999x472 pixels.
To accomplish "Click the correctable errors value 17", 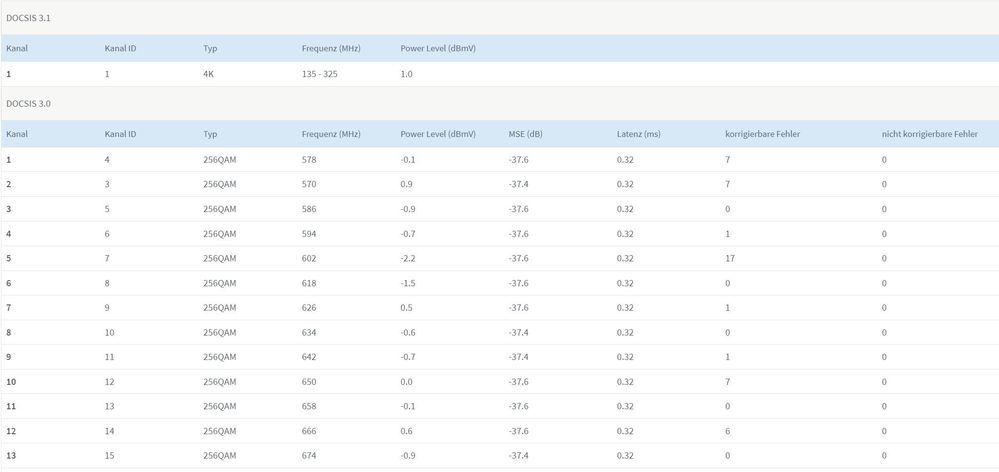I will [730, 259].
